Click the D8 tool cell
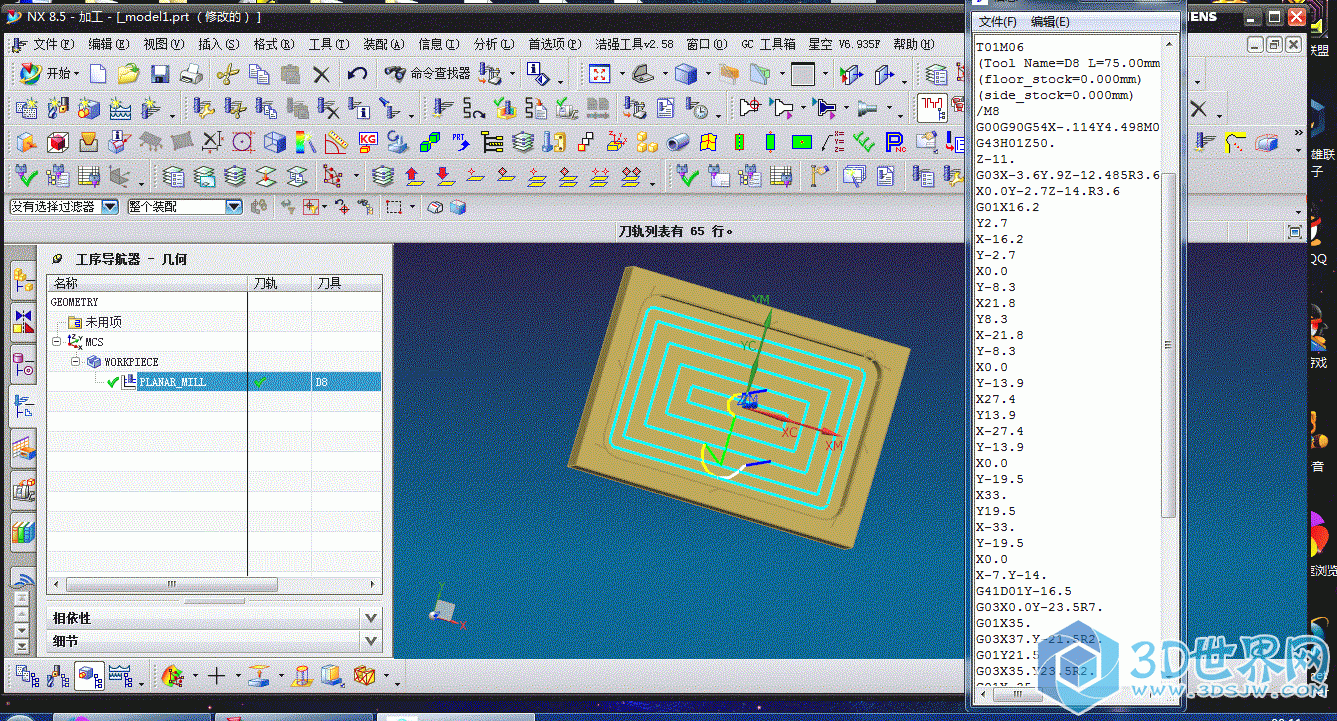The width and height of the screenshot is (1337, 721). (x=346, y=382)
